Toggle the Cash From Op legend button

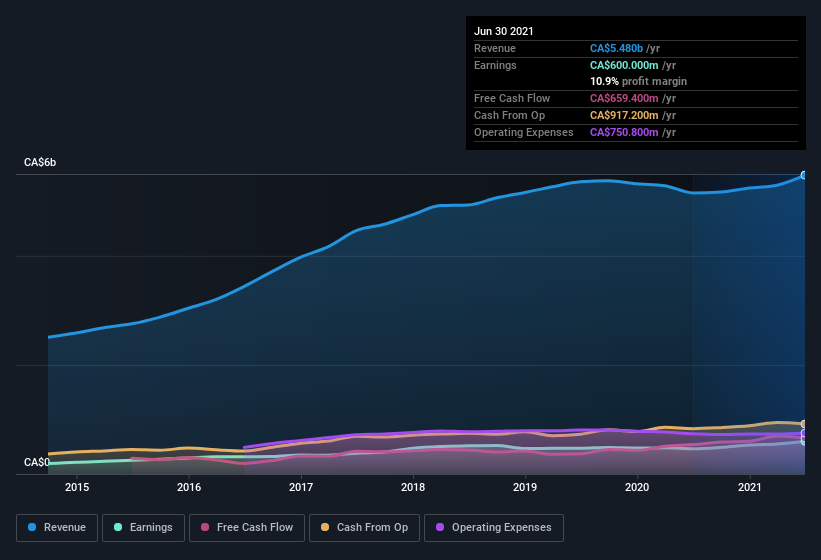364,528
